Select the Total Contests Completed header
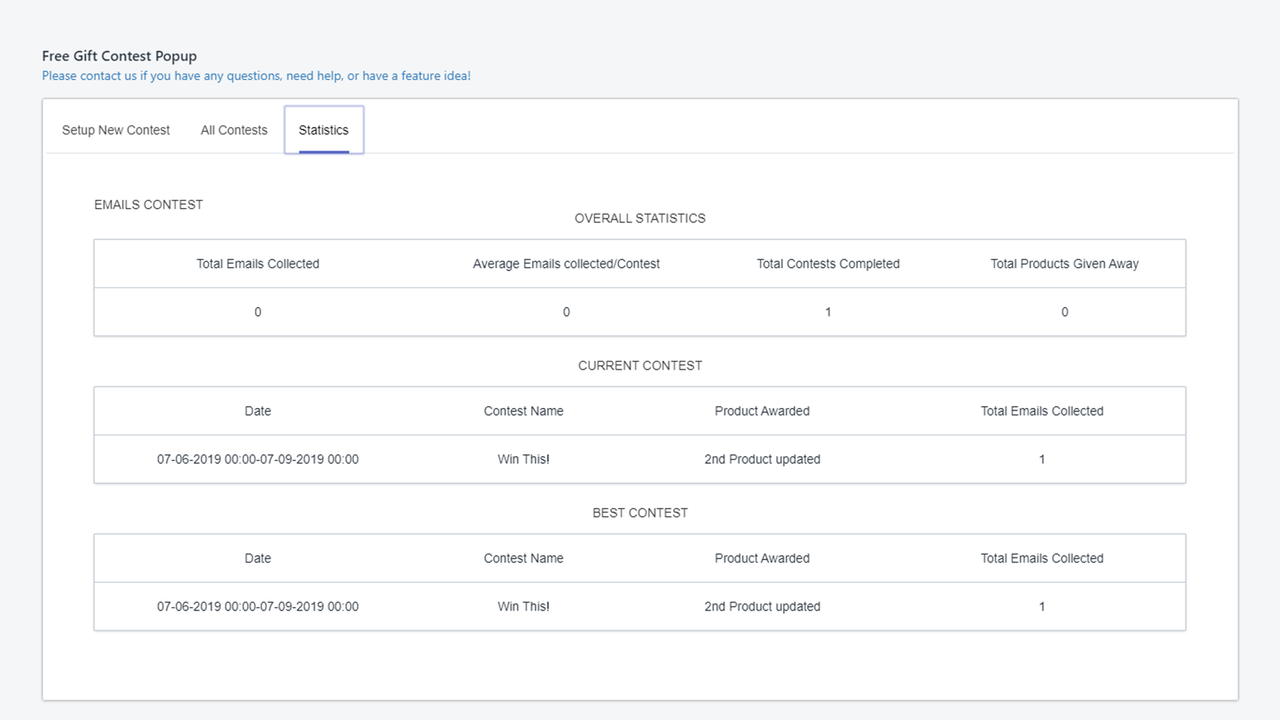The width and height of the screenshot is (1280, 720). [828, 263]
